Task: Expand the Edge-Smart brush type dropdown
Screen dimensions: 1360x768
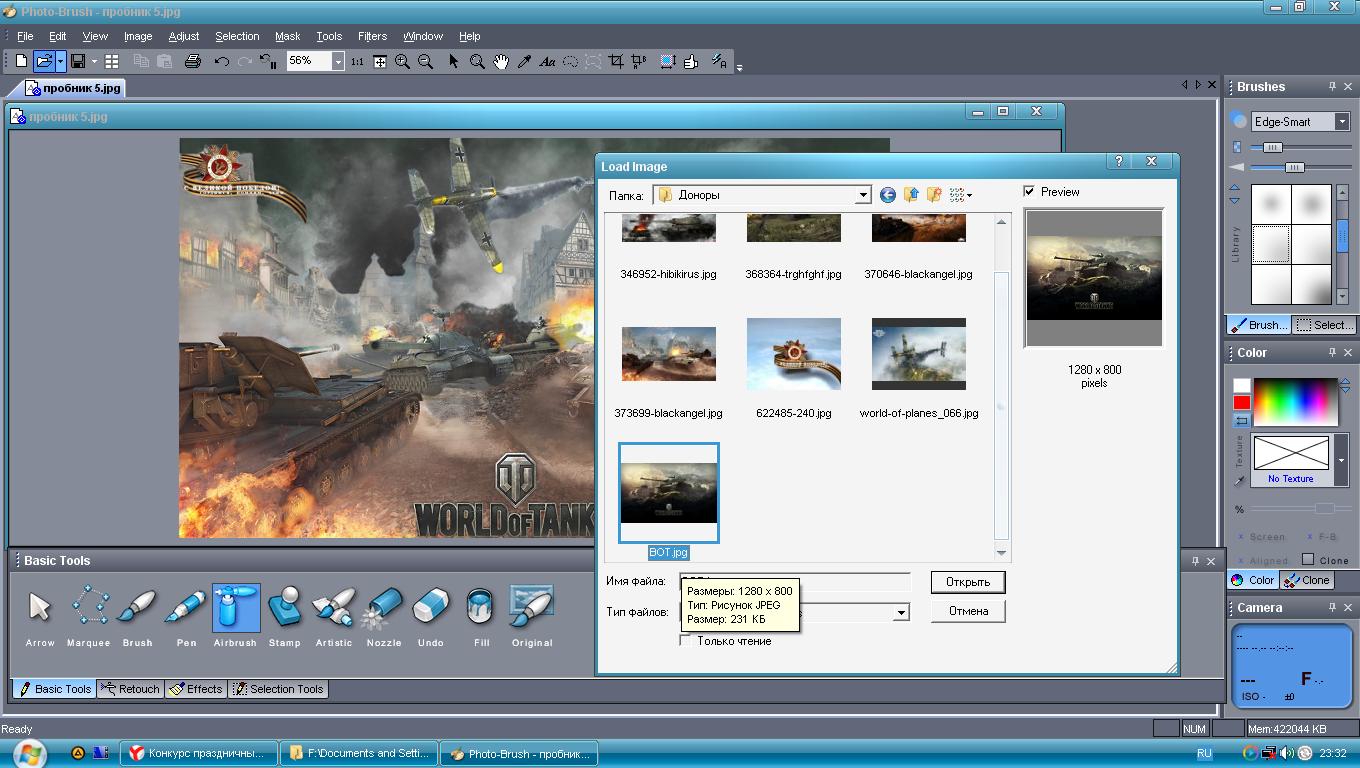Action: click(1342, 121)
